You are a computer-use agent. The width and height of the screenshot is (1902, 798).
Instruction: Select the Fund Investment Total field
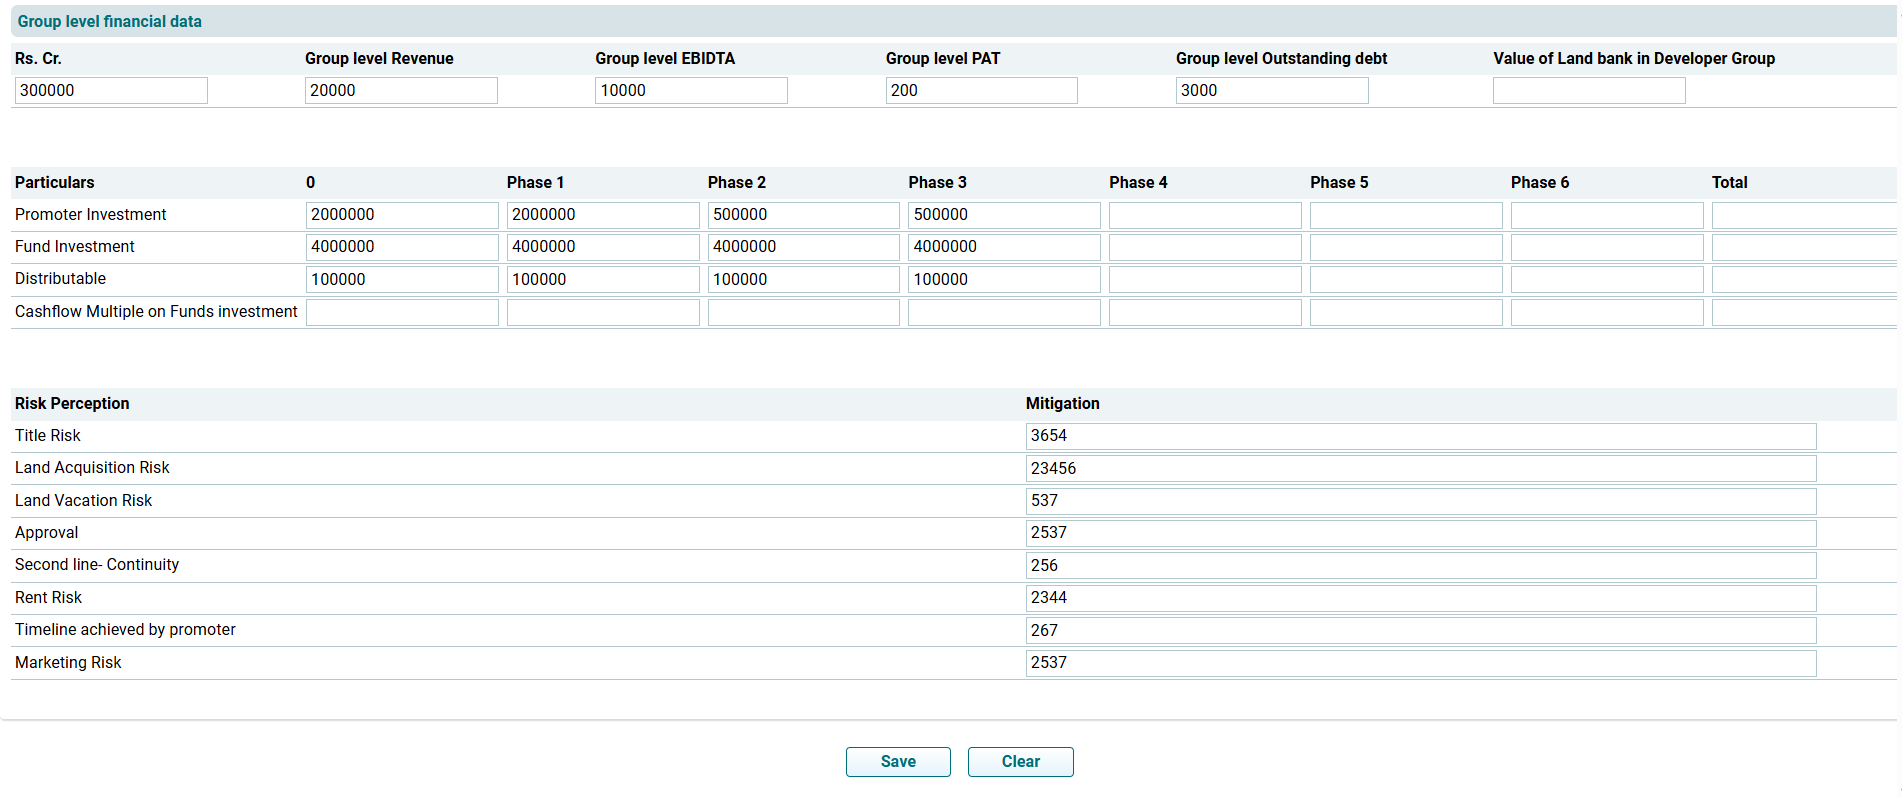(x=1803, y=247)
